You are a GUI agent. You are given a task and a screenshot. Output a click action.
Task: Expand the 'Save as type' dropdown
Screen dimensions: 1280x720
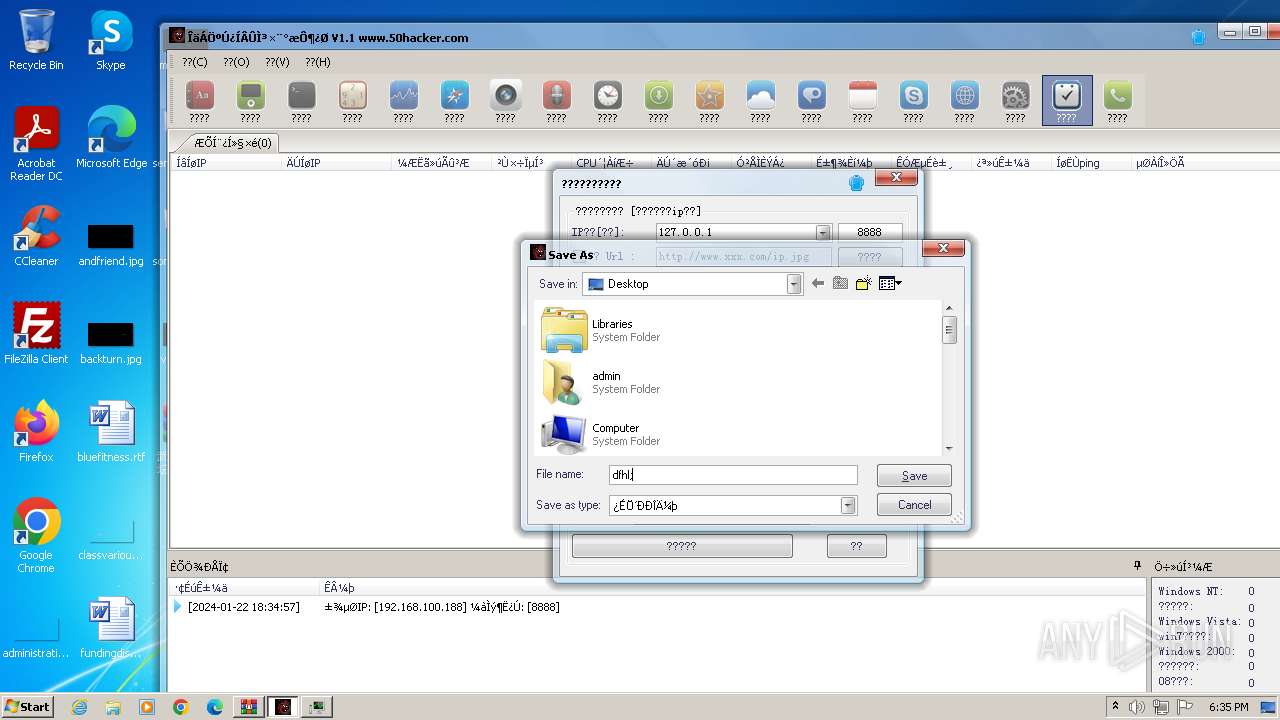pyautogui.click(x=848, y=505)
